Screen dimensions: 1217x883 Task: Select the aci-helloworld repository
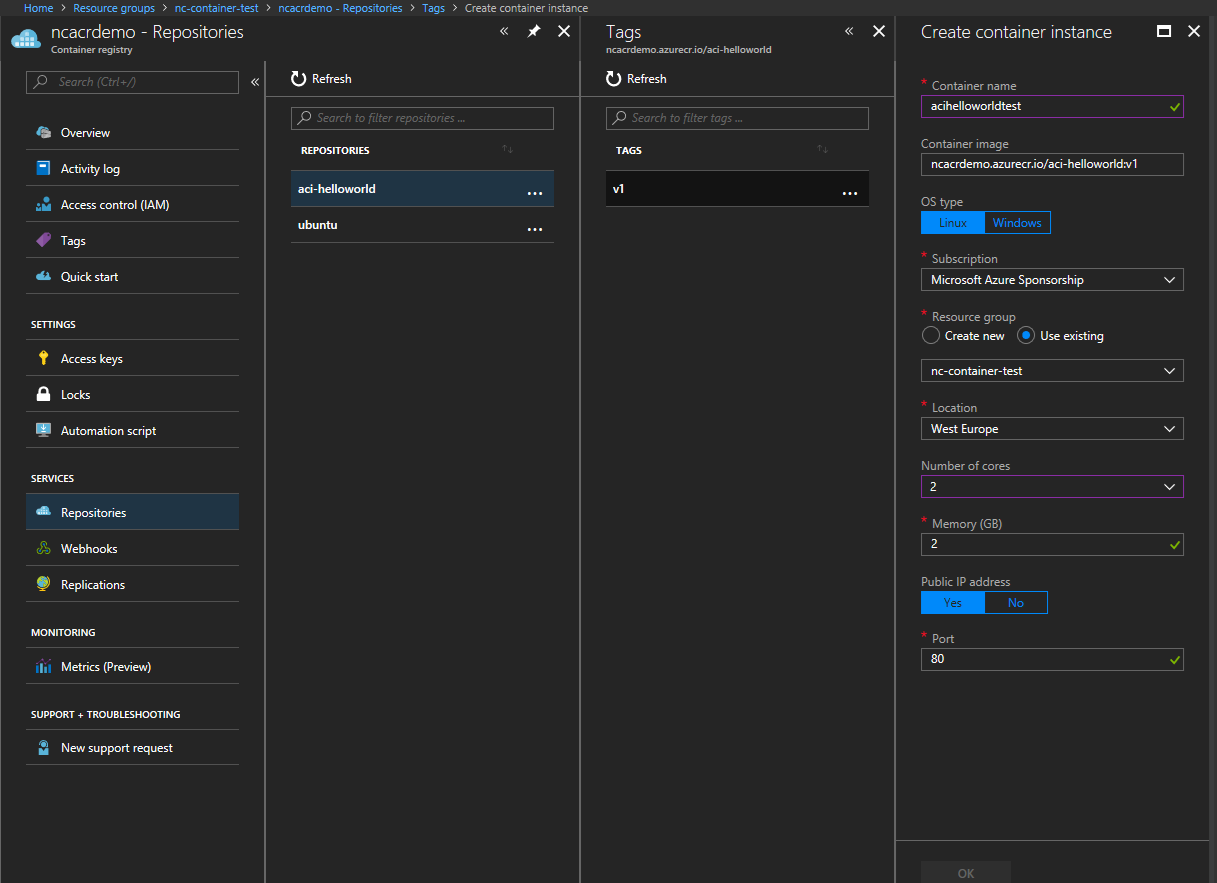pos(422,189)
